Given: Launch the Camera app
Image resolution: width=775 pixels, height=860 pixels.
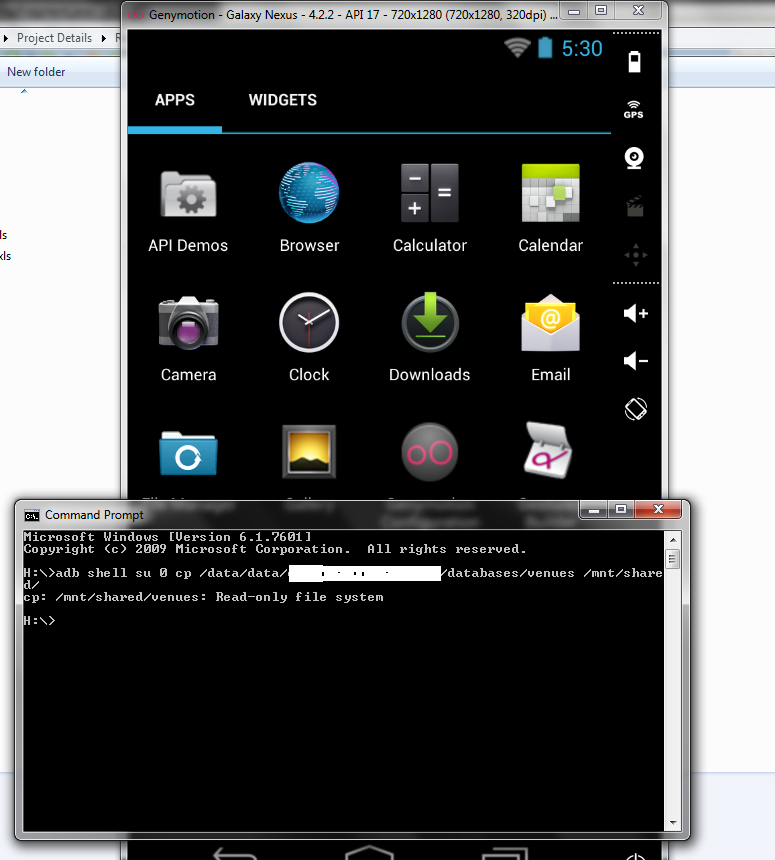Looking at the screenshot, I should point(188,338).
